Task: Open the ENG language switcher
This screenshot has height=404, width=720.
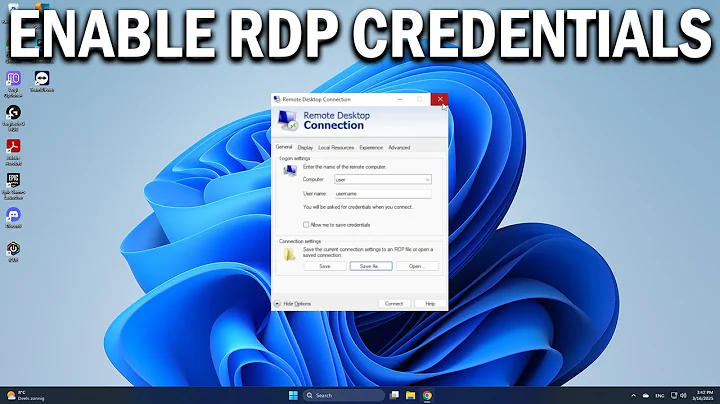Action: [659, 395]
